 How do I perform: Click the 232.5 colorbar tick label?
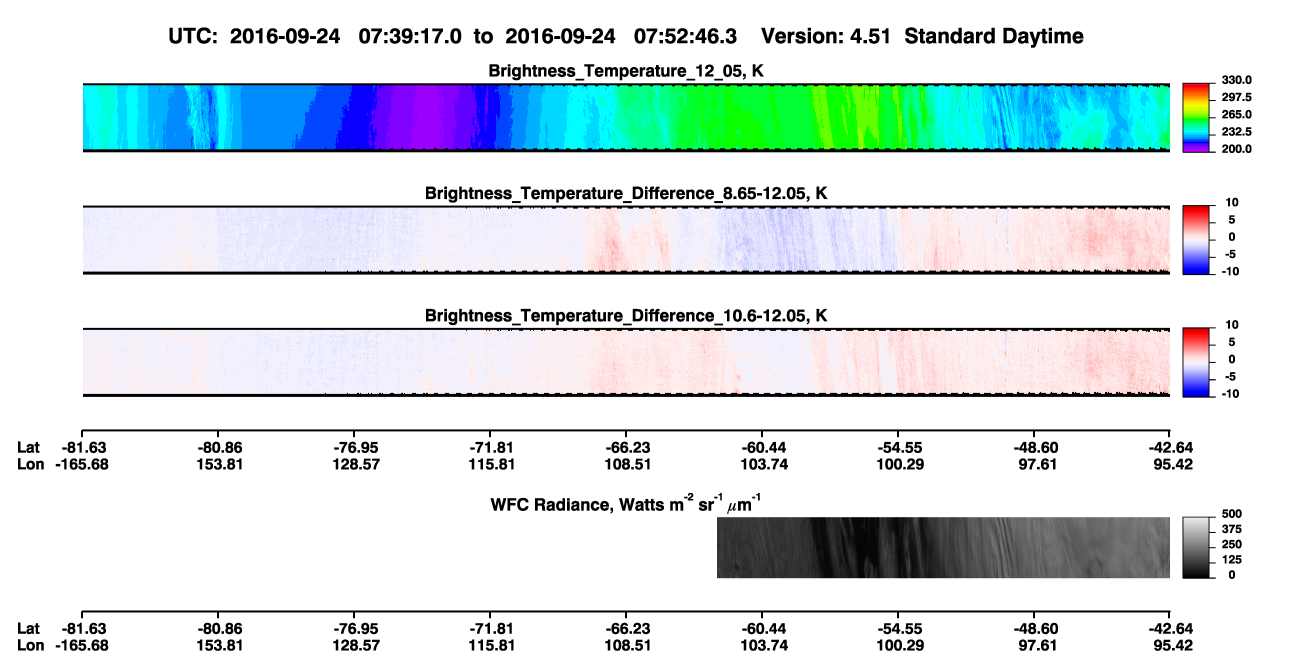[1238, 131]
